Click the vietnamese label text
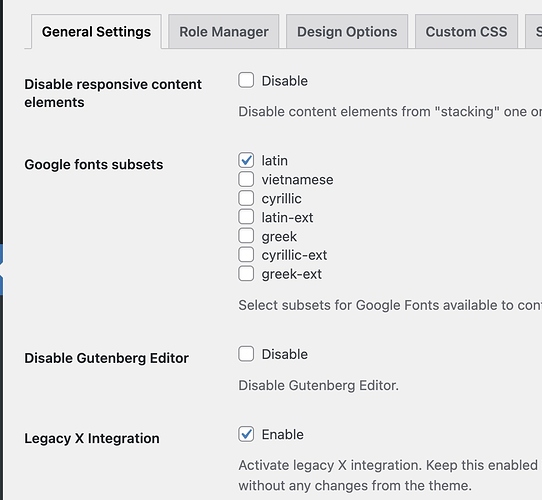Viewport: 542px width, 500px height. (297, 180)
